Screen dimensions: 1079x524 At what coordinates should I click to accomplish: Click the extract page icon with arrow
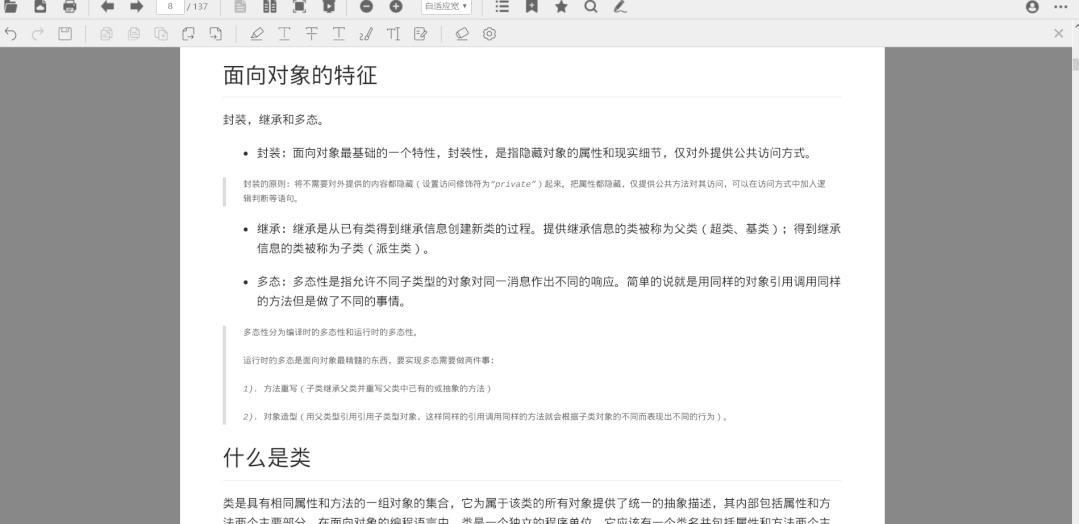tap(215, 34)
